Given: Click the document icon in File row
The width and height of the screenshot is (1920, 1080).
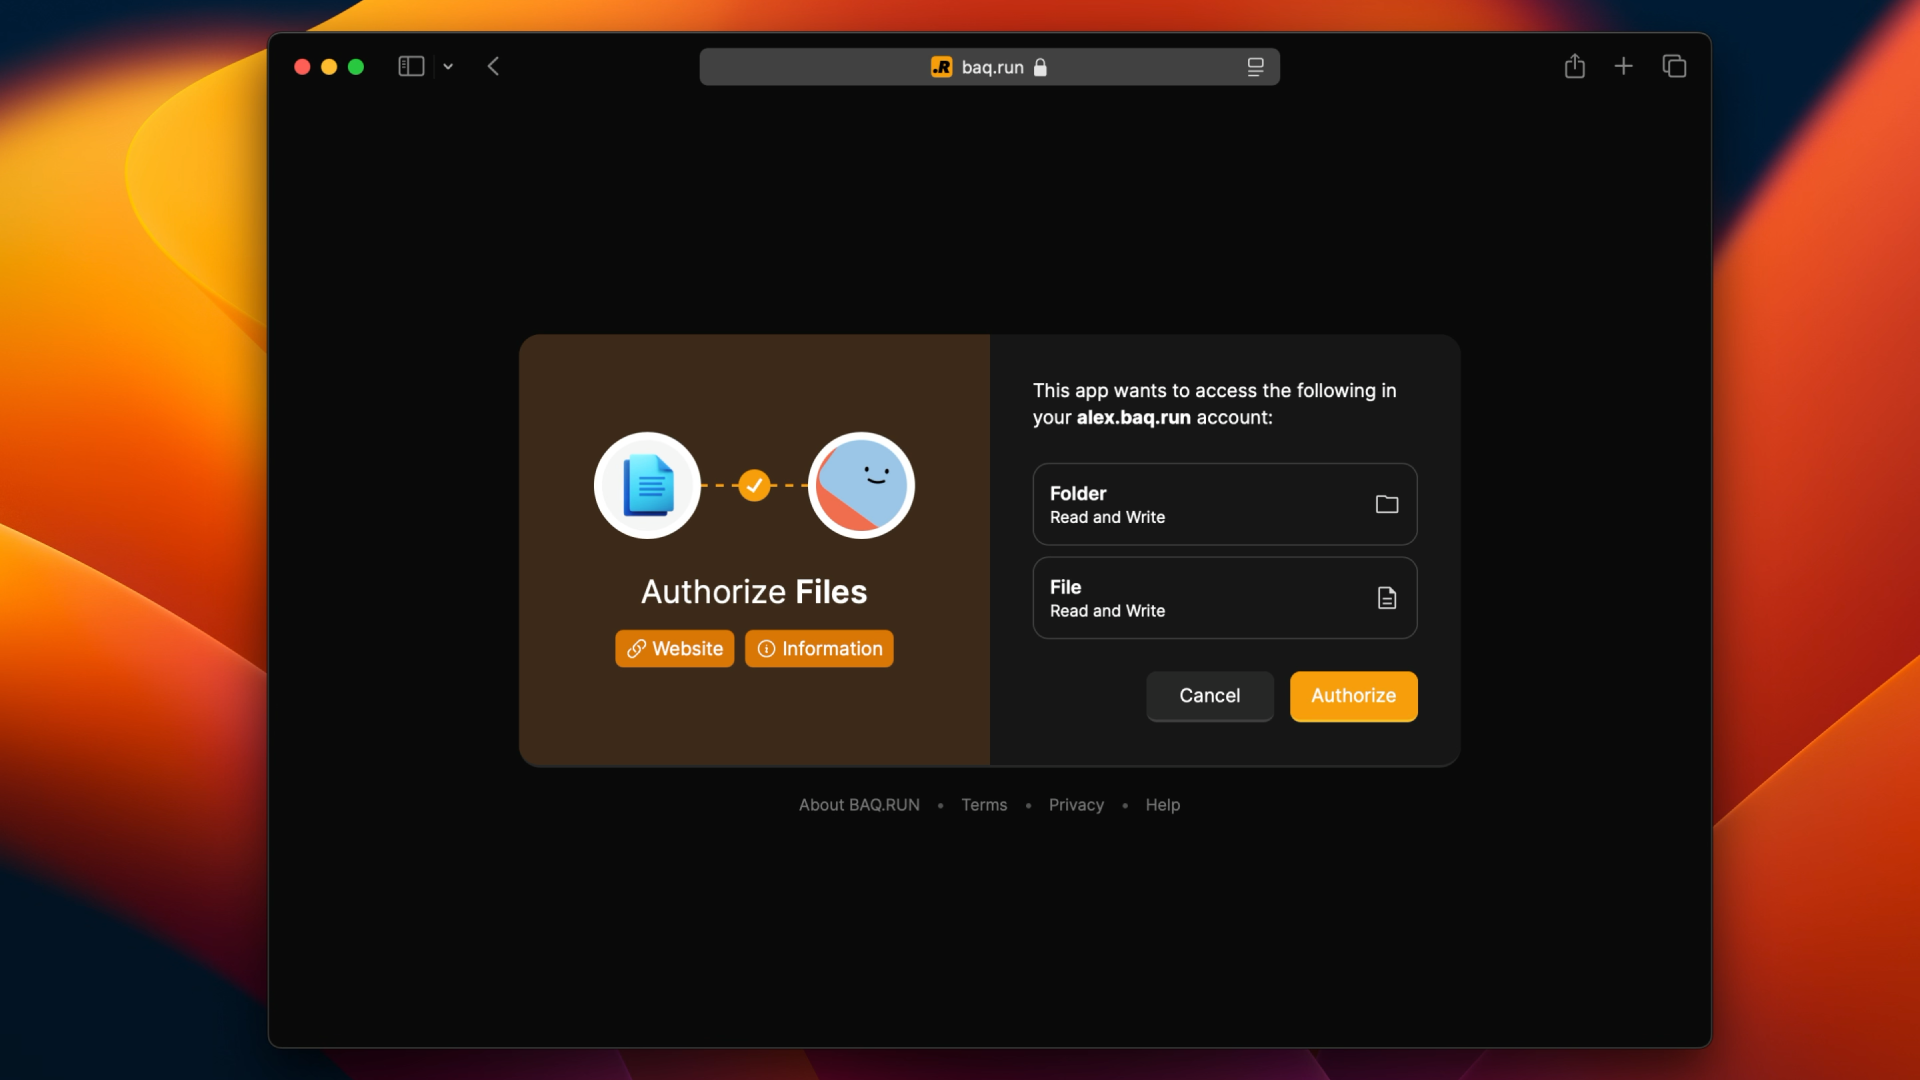Looking at the screenshot, I should (x=1387, y=598).
